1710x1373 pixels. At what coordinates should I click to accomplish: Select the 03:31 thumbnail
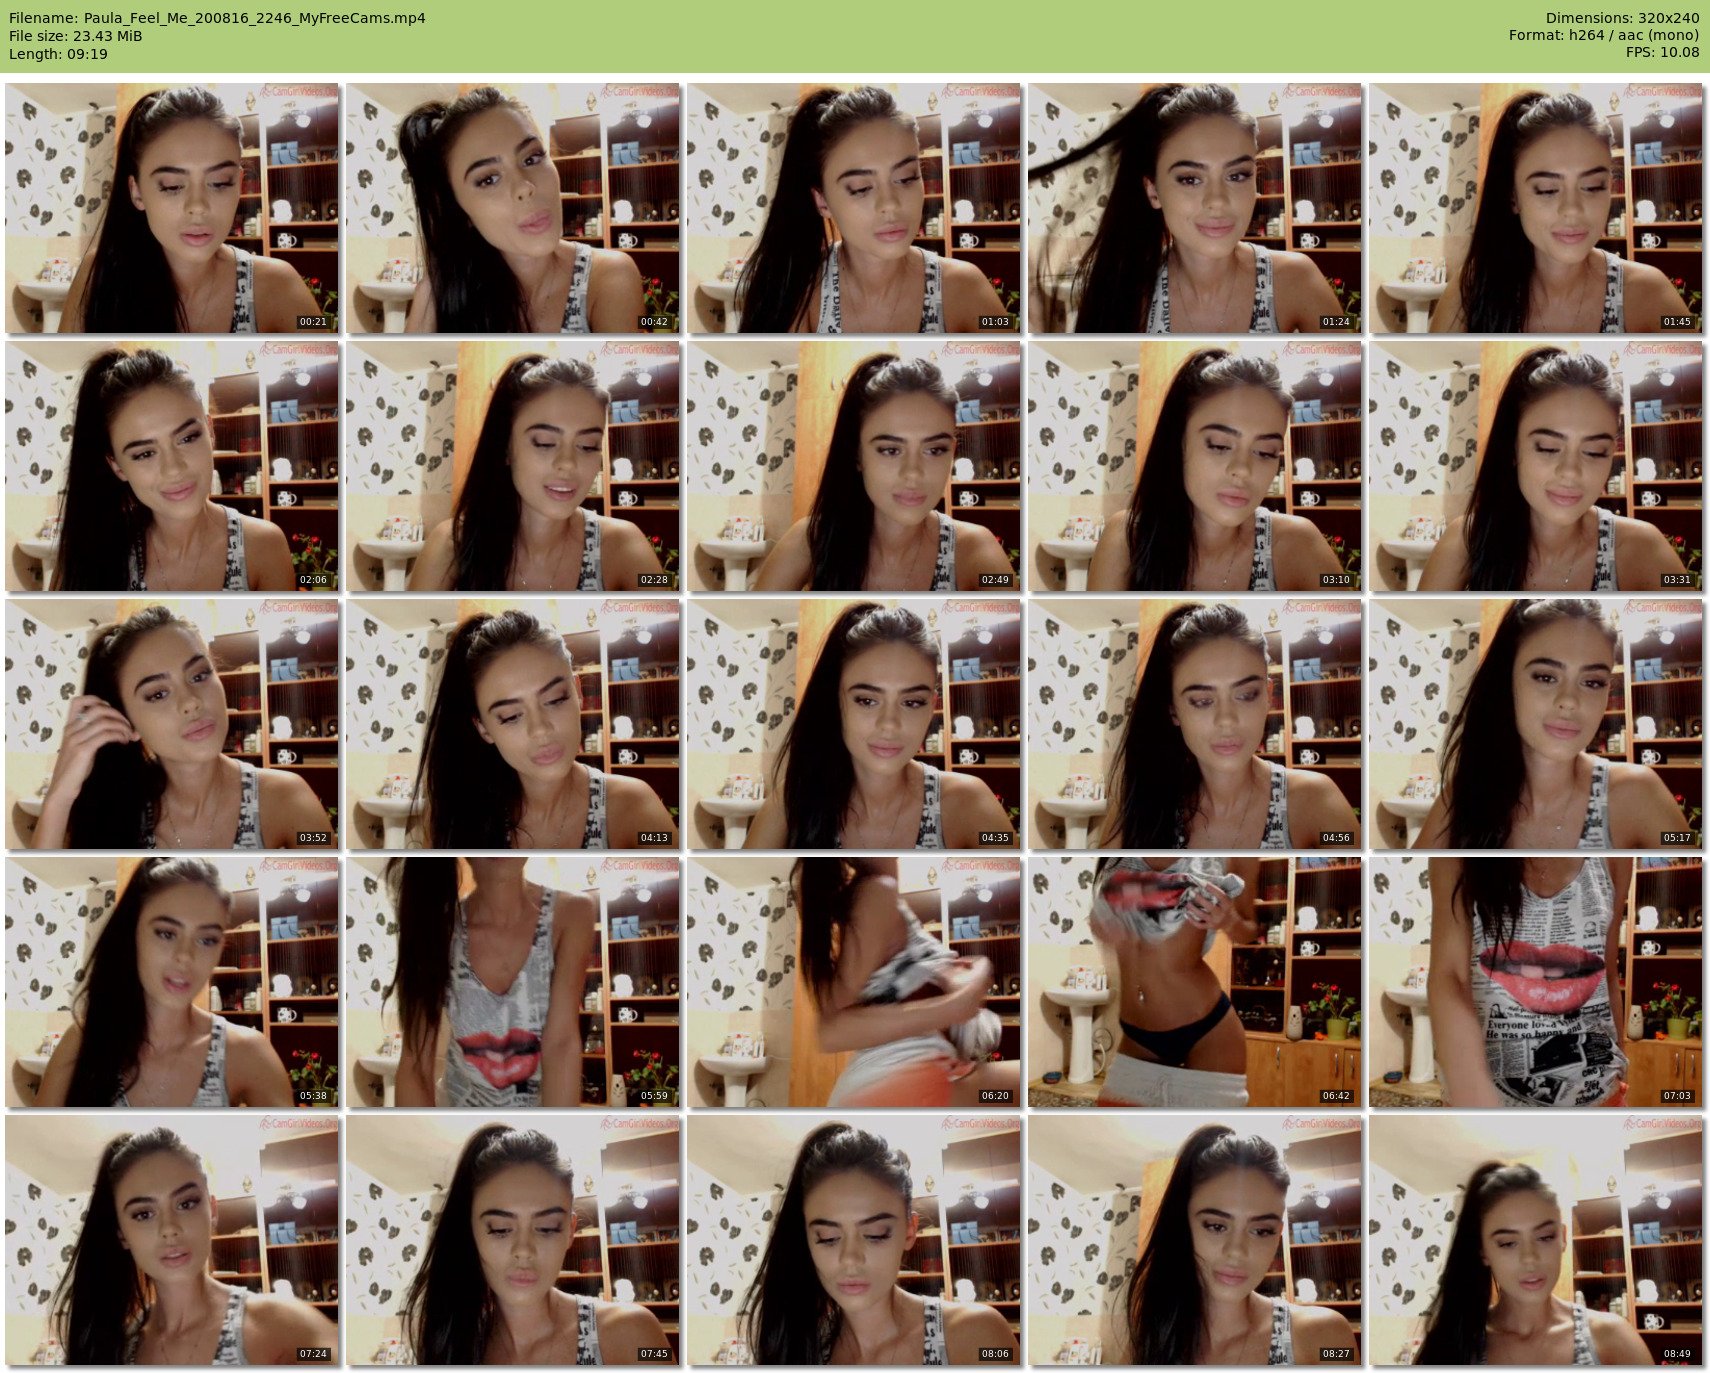pos(1536,466)
